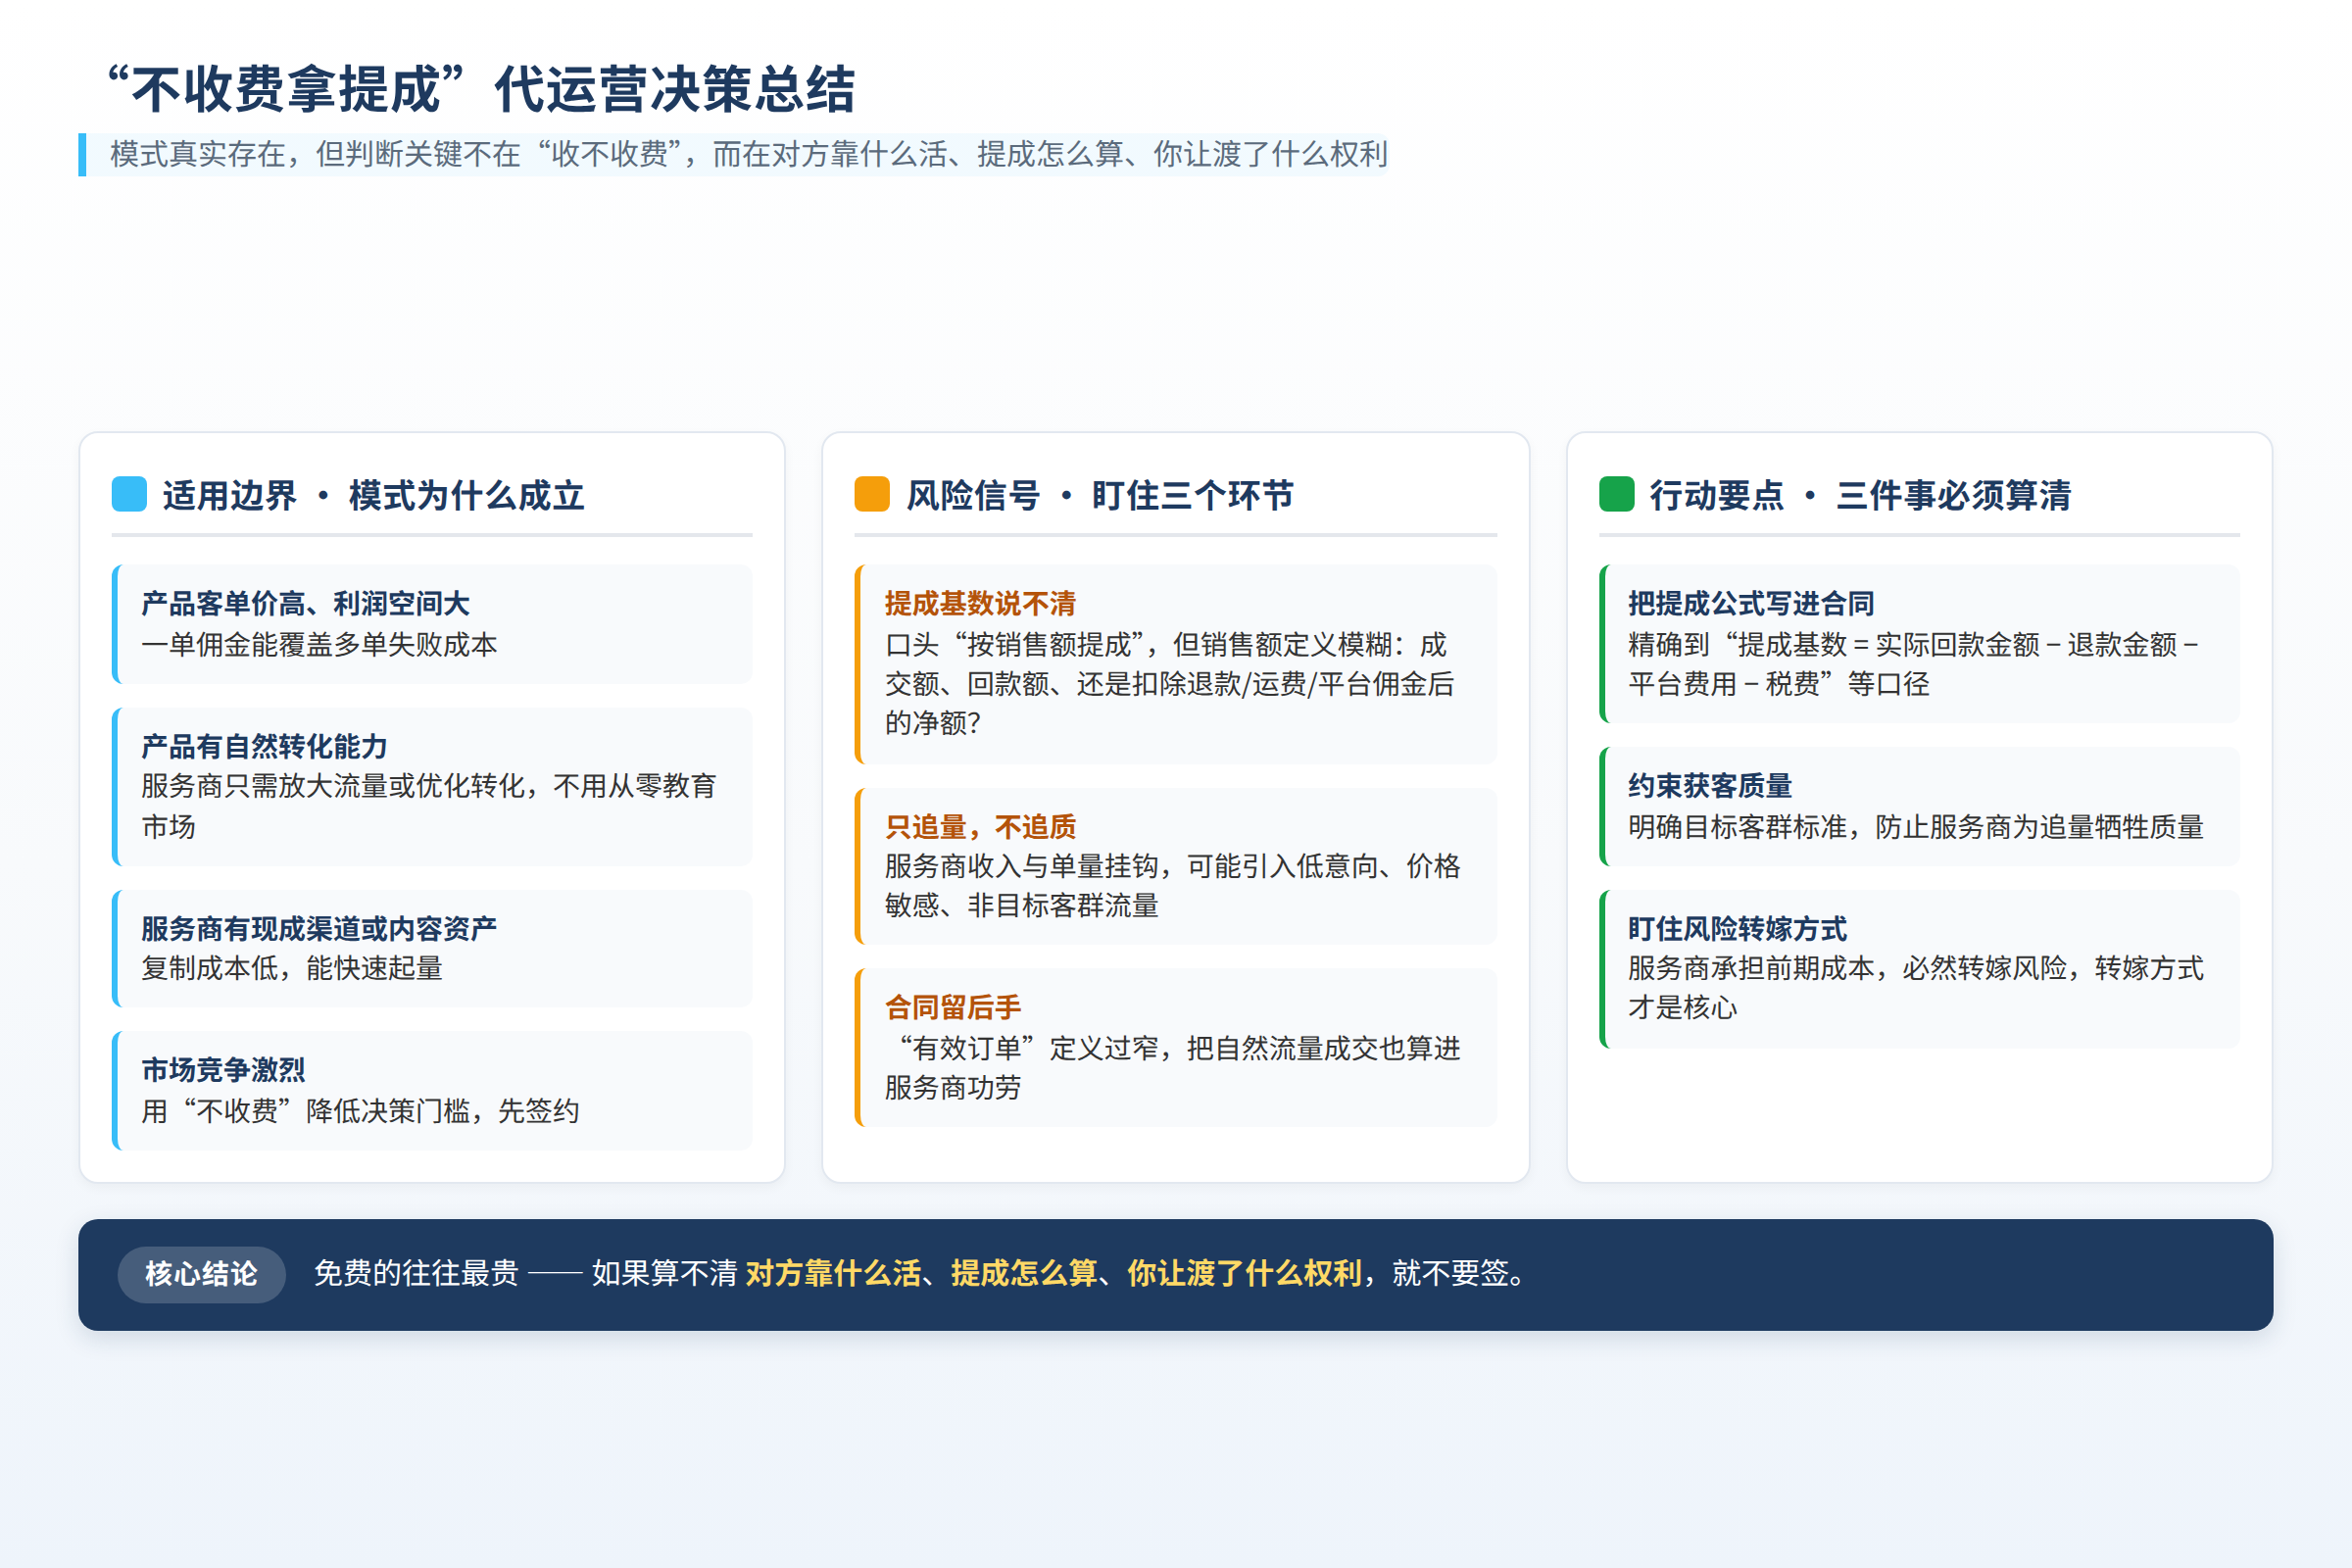Click the description starting 服务商只需放大流量
This screenshot has height=1568, width=2352.
(429, 806)
